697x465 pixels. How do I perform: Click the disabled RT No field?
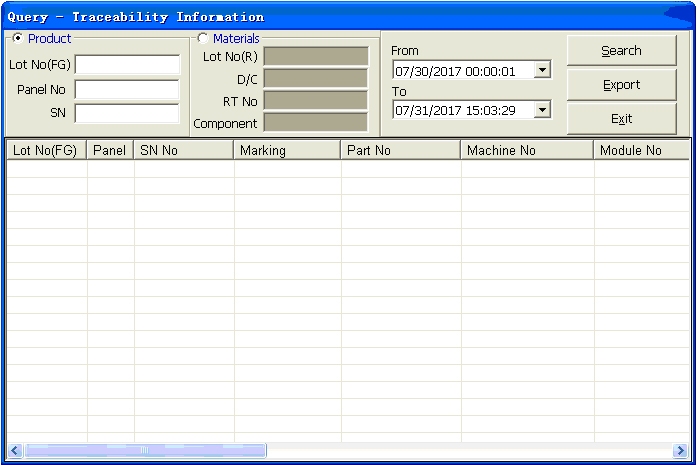(316, 101)
